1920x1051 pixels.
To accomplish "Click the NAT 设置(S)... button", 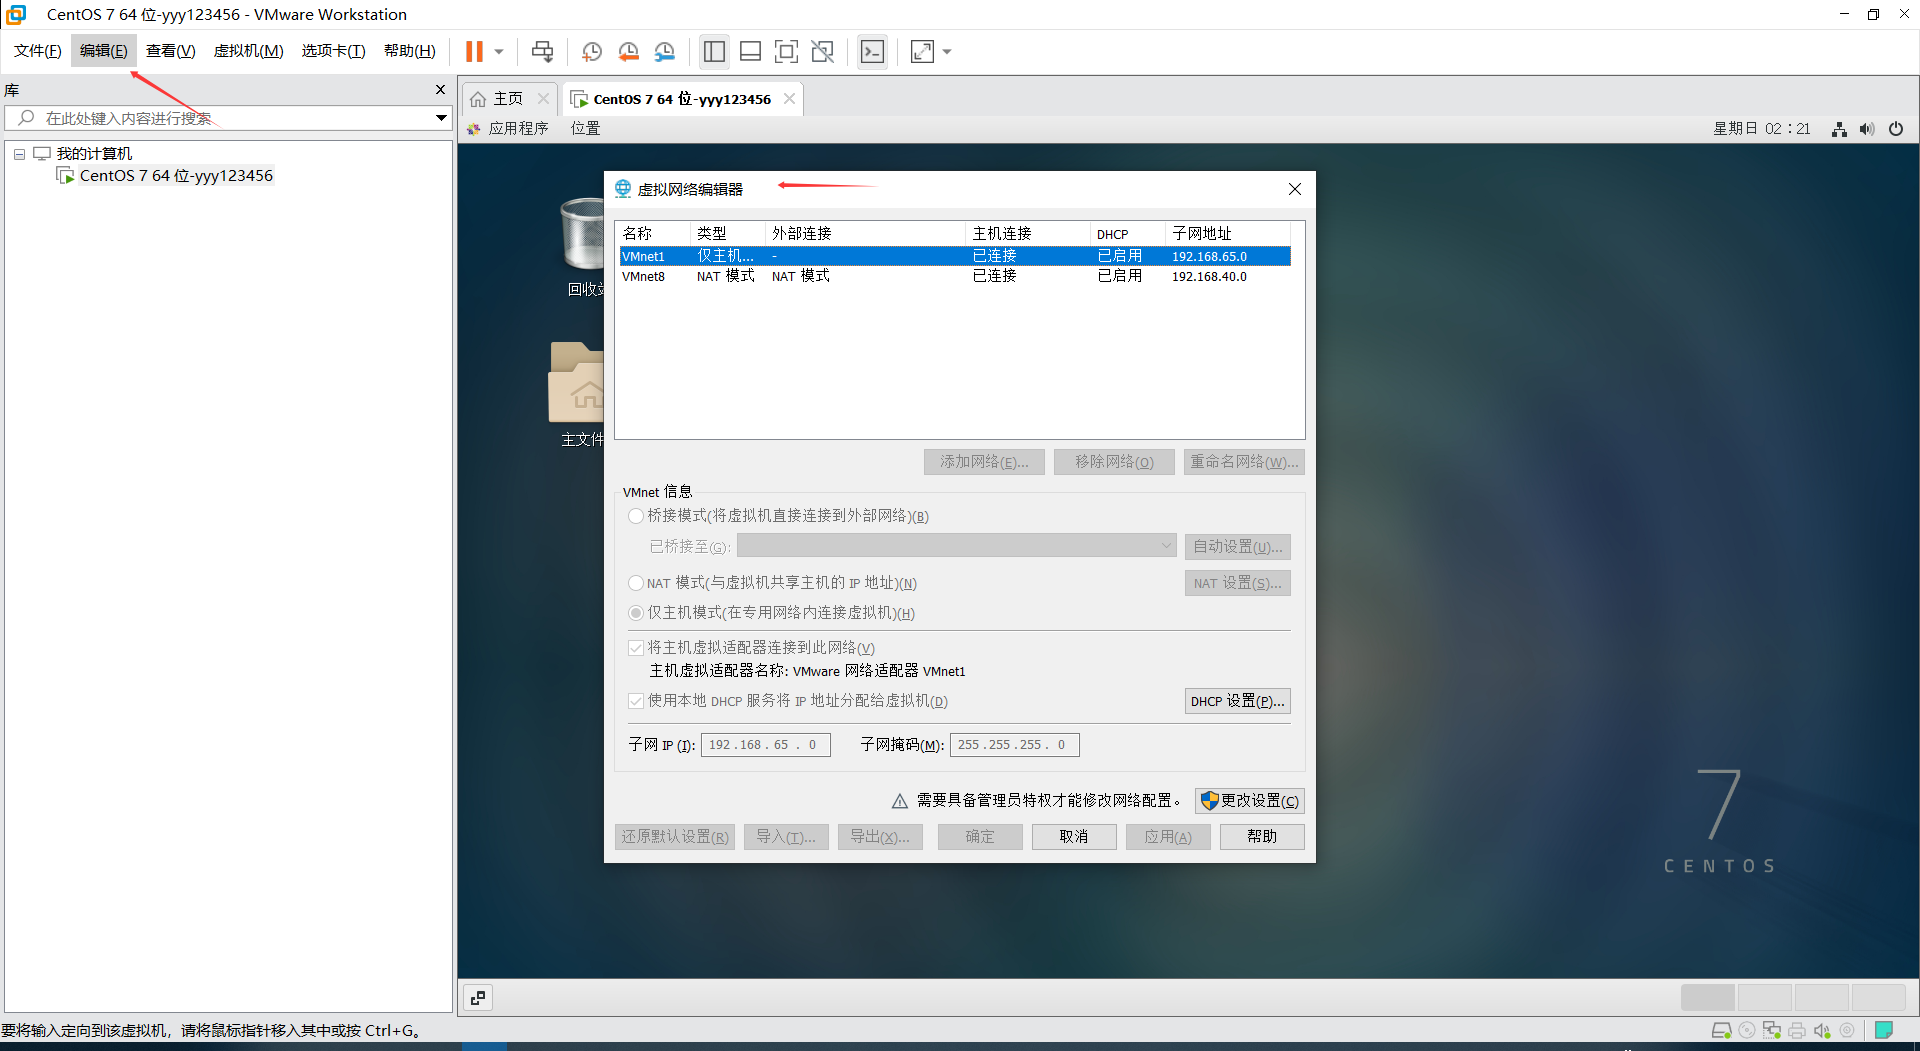I will pos(1238,583).
